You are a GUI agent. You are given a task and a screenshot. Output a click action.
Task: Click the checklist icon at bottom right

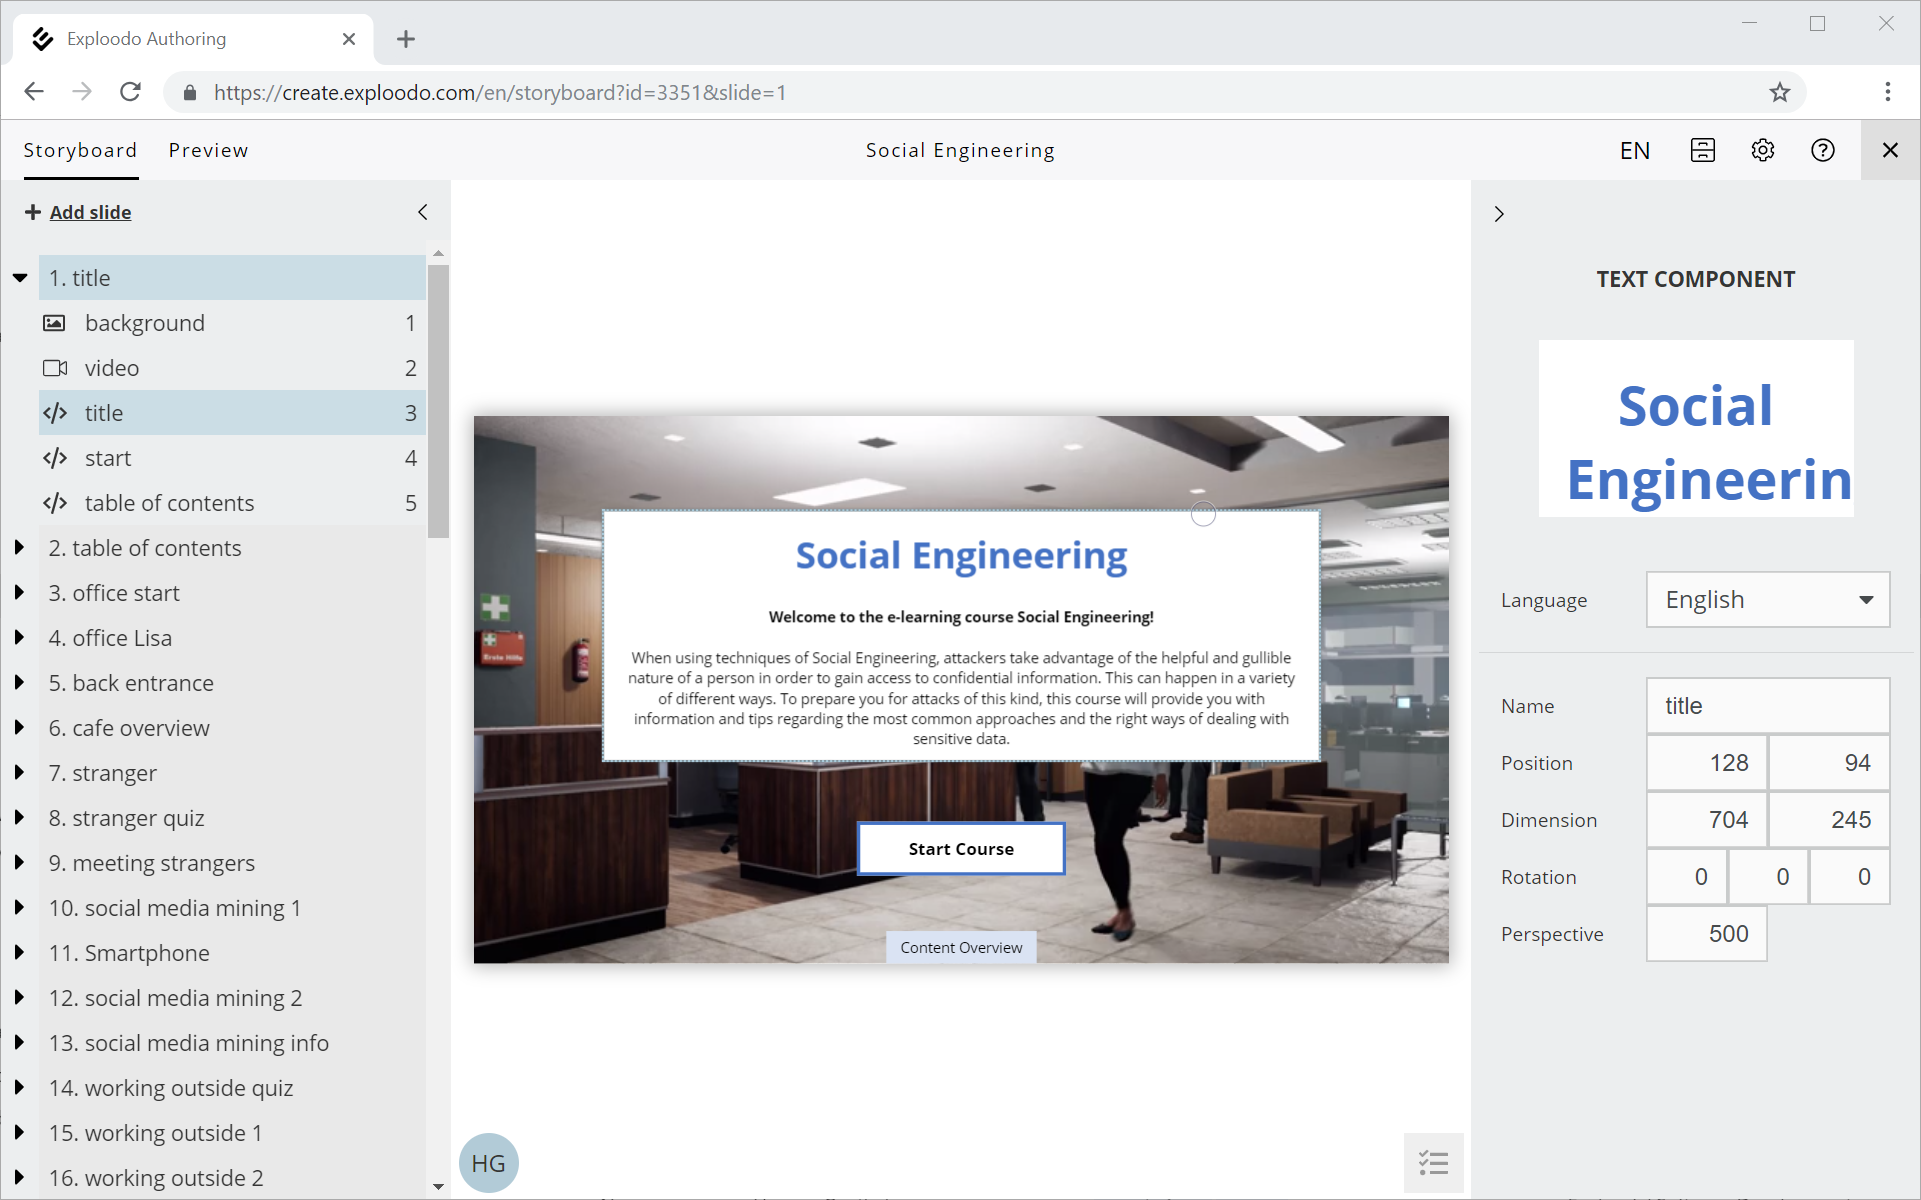(x=1433, y=1162)
